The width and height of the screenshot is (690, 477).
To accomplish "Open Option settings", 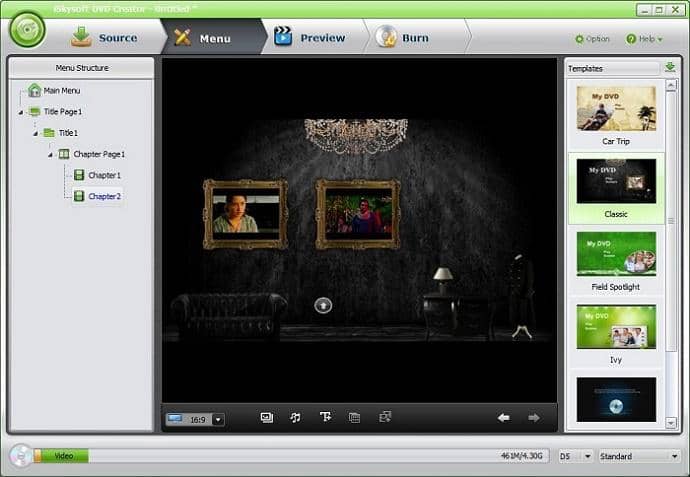I will [x=592, y=39].
